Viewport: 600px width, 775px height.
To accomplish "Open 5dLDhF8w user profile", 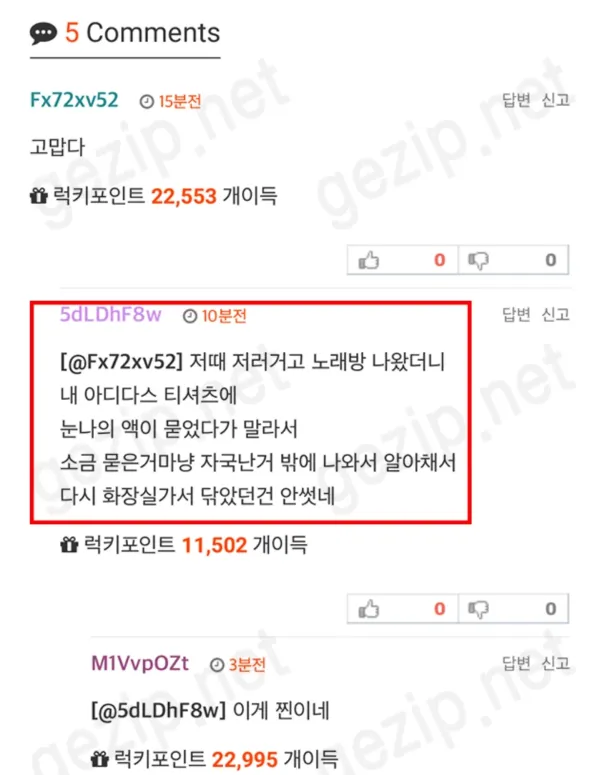I will (111, 314).
